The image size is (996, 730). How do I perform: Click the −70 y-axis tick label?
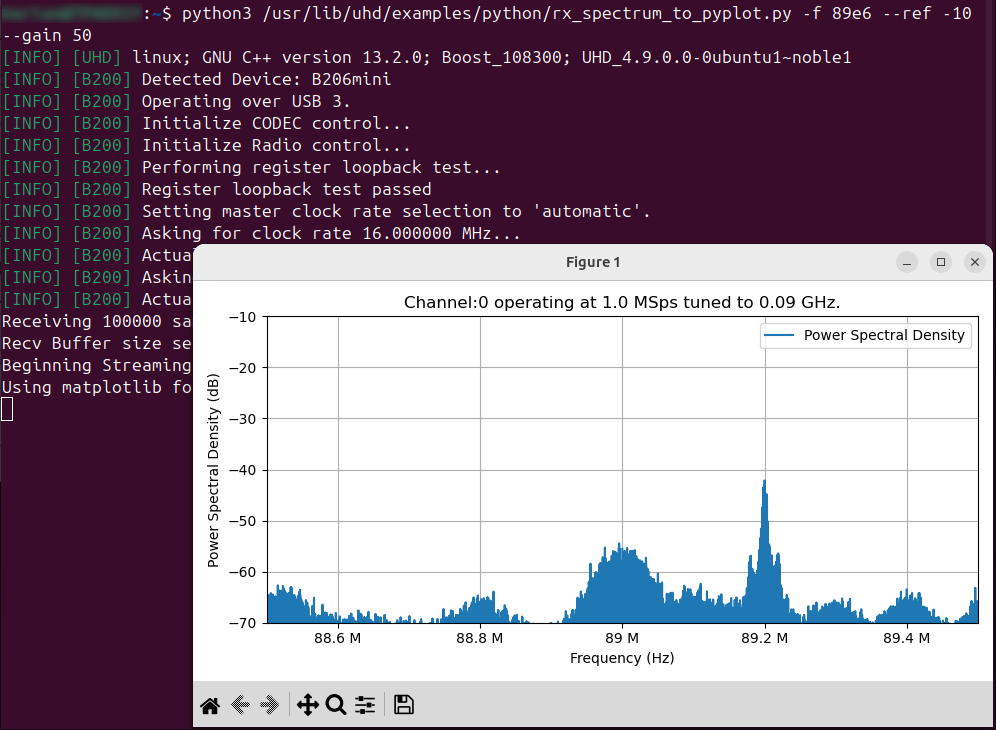[x=243, y=623]
